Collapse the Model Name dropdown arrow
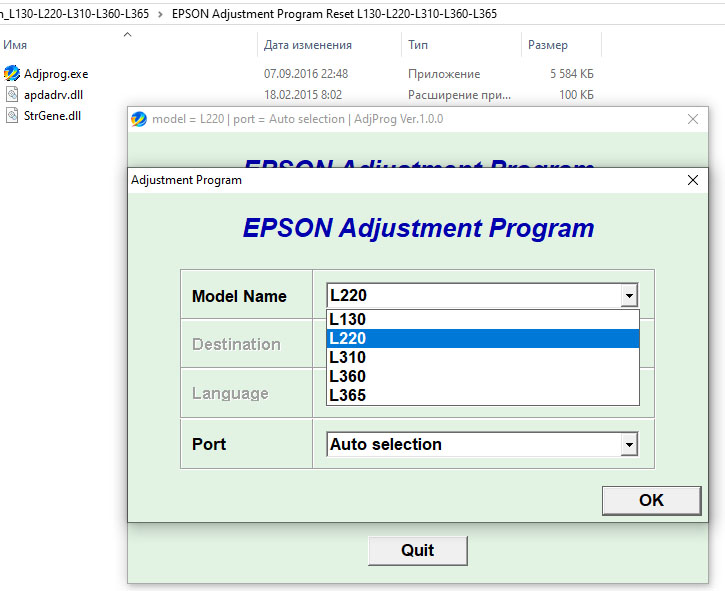 pos(628,296)
